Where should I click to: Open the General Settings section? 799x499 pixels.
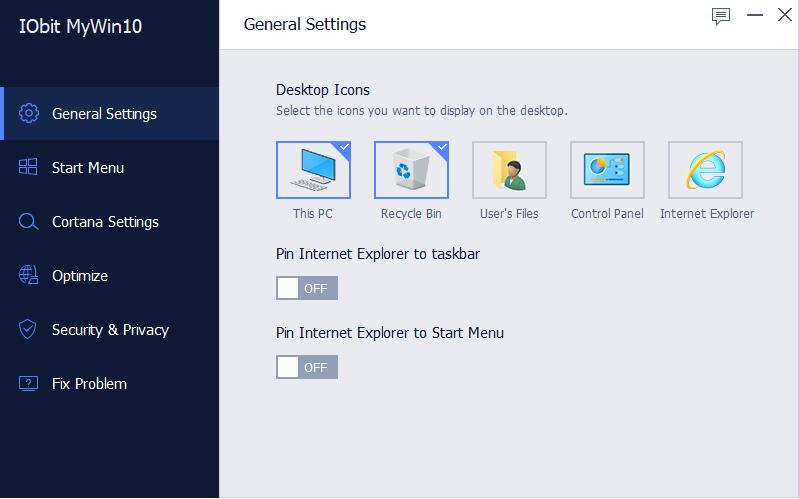110,113
